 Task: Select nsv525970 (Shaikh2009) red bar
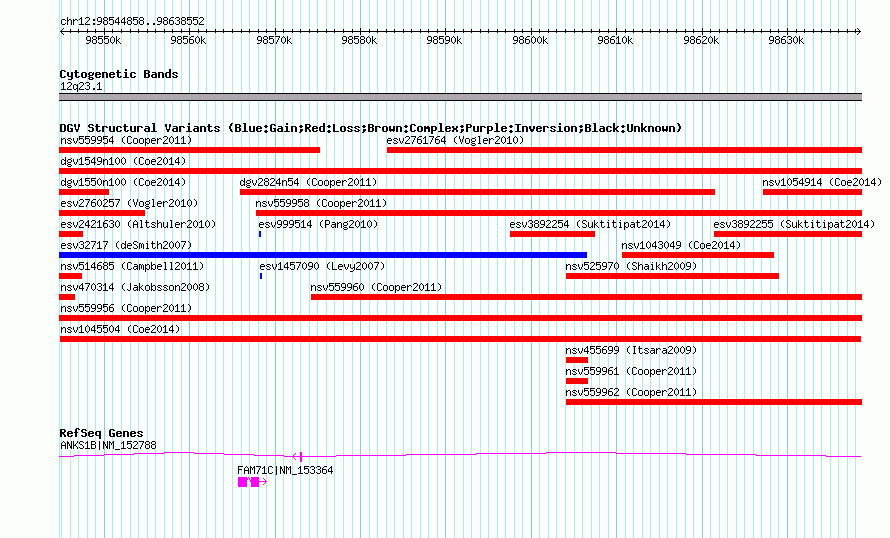[672, 276]
